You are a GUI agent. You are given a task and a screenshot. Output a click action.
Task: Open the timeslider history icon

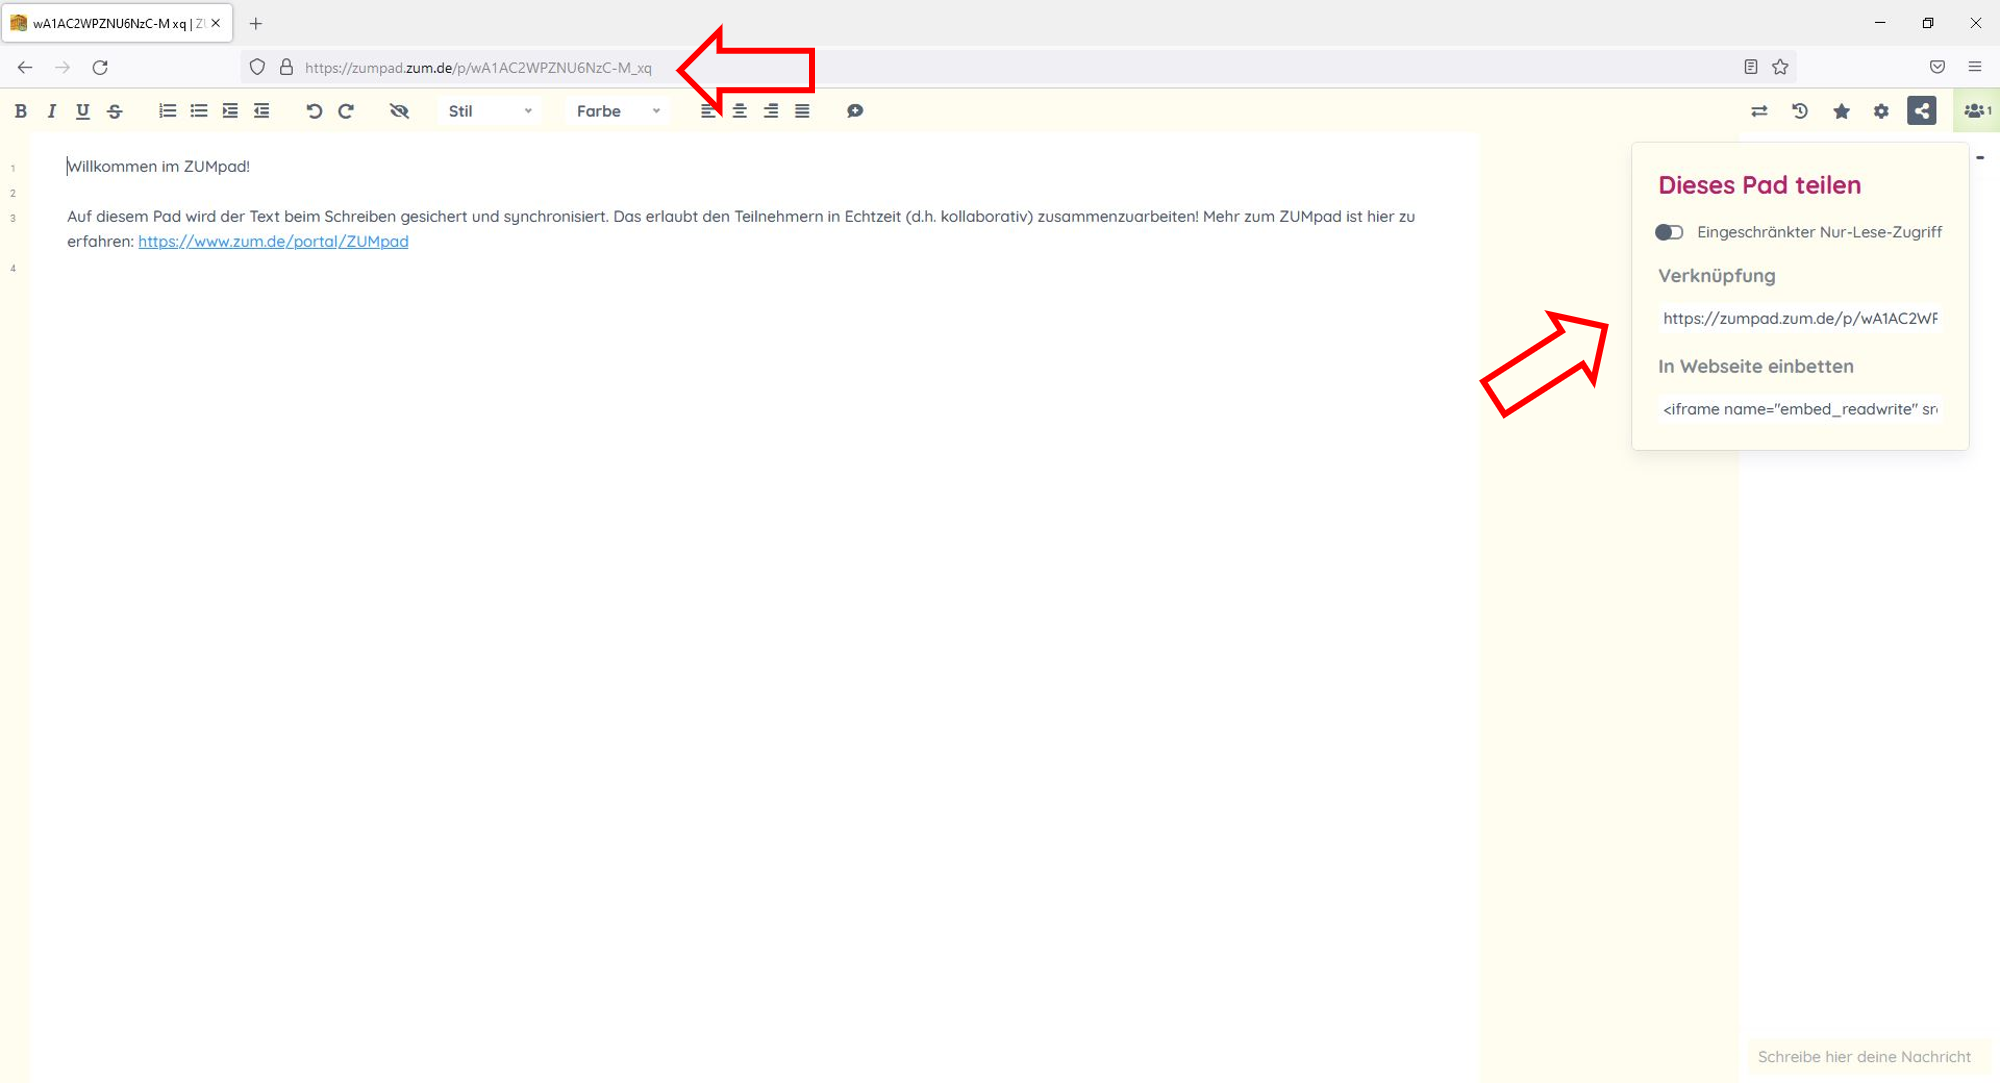1800,111
